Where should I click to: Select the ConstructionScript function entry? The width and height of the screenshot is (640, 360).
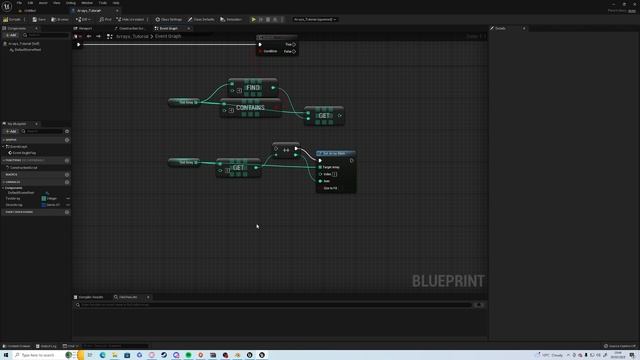pos(22,167)
